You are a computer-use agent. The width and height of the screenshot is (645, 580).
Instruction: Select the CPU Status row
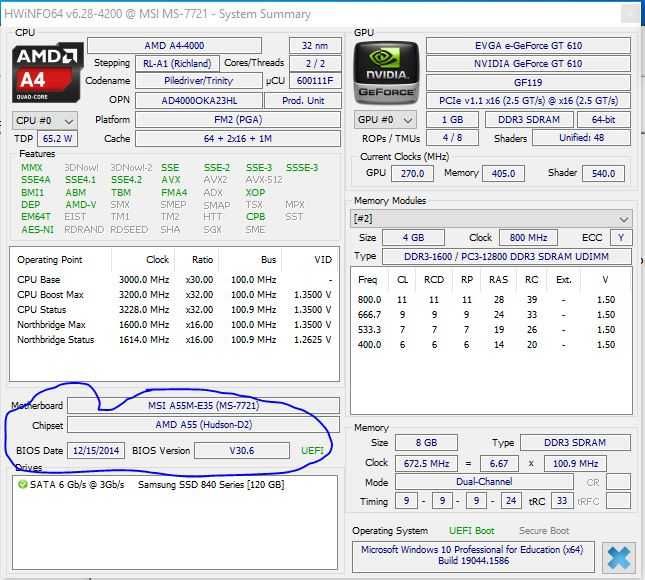[174, 309]
